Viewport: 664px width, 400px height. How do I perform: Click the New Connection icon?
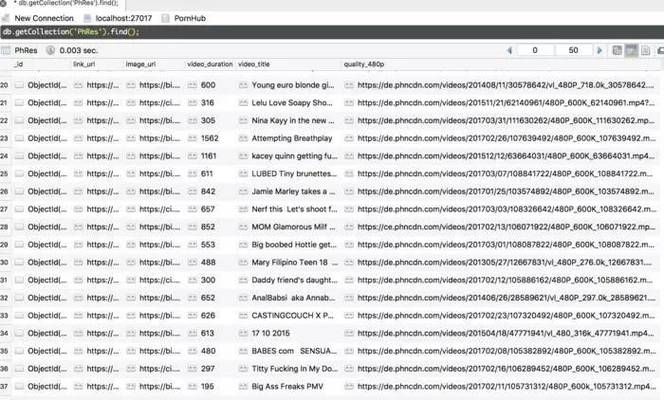pos(7,18)
